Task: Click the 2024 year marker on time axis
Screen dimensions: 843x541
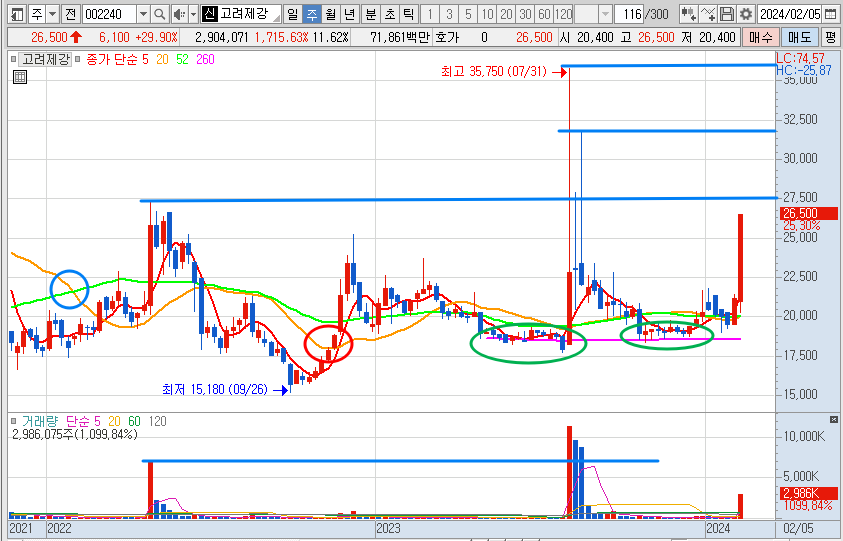Action: (718, 528)
